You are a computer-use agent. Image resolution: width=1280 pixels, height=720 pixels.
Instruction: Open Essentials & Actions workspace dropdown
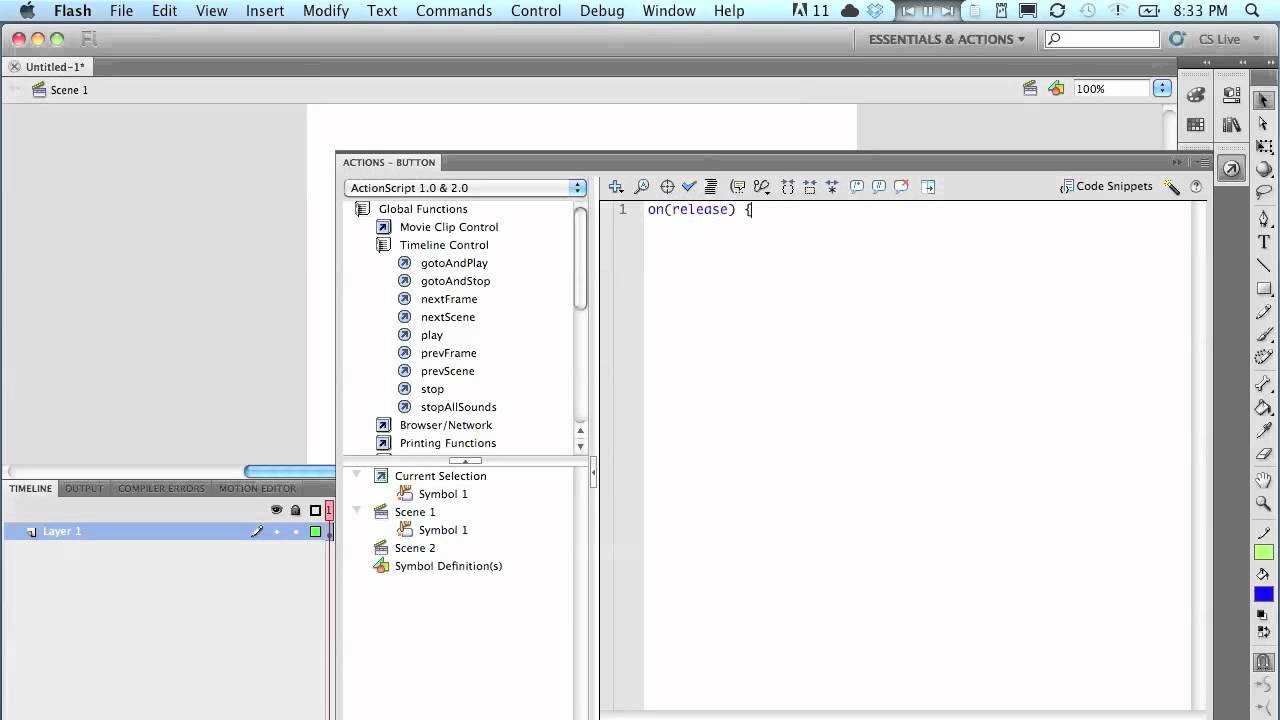click(946, 39)
